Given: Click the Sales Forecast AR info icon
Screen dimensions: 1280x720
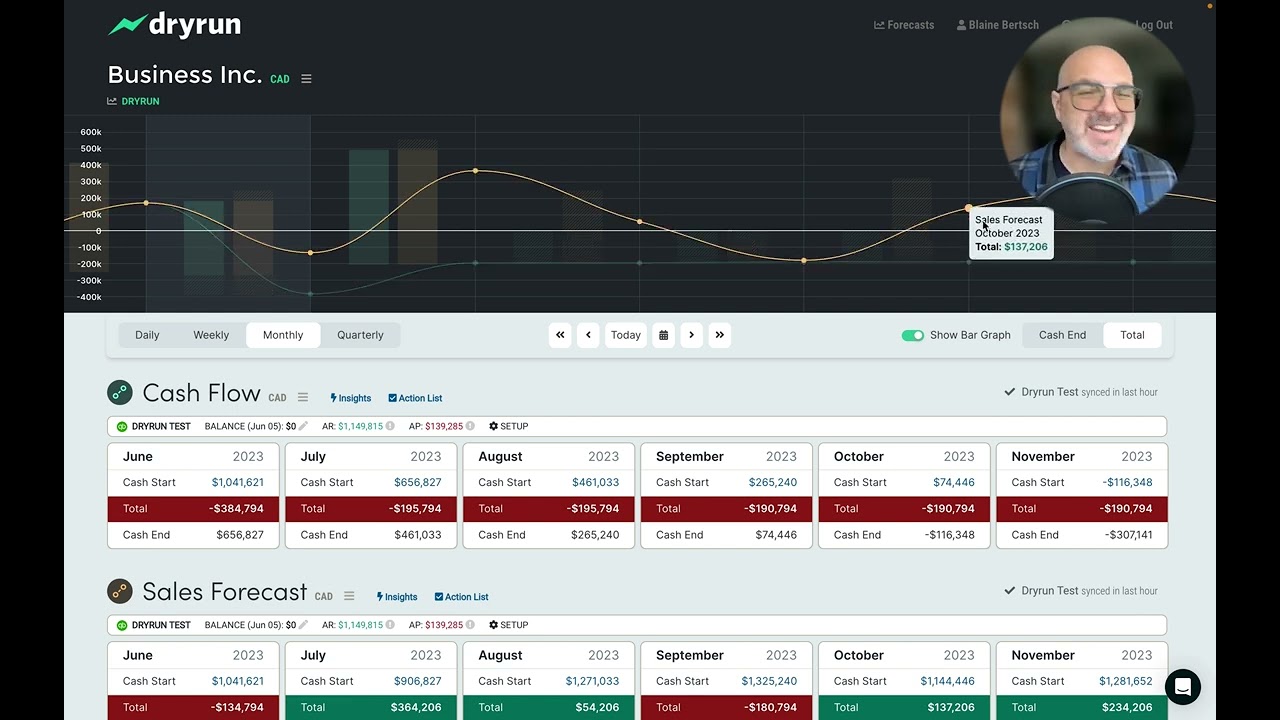Looking at the screenshot, I should coord(390,625).
